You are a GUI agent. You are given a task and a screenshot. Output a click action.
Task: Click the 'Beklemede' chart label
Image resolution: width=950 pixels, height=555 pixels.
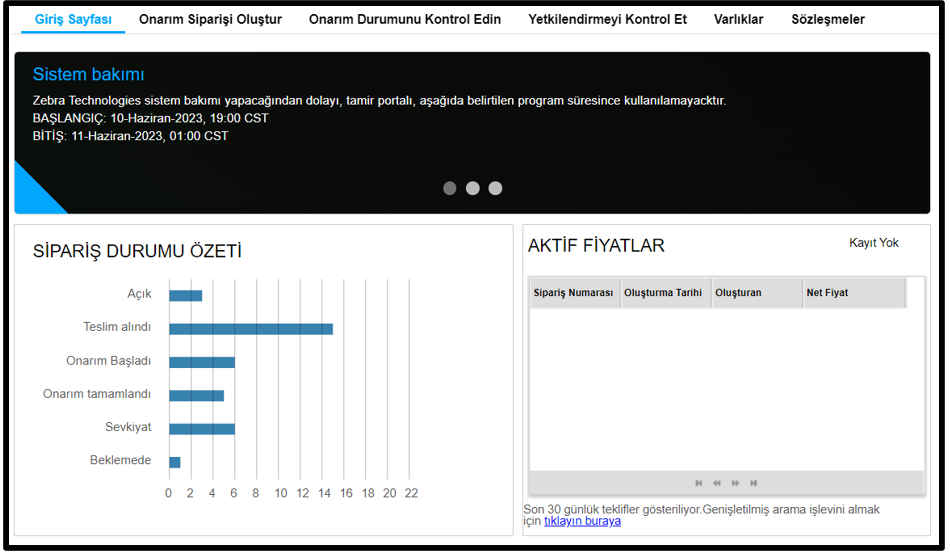121,460
